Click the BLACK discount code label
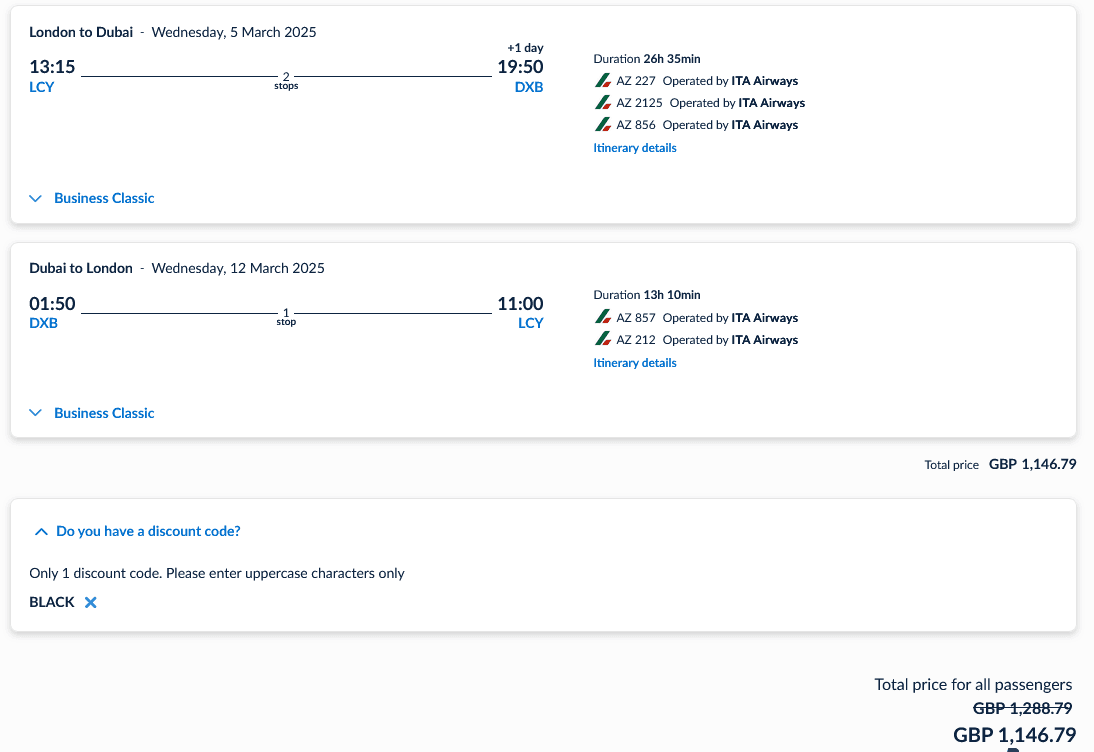 pyautogui.click(x=52, y=602)
